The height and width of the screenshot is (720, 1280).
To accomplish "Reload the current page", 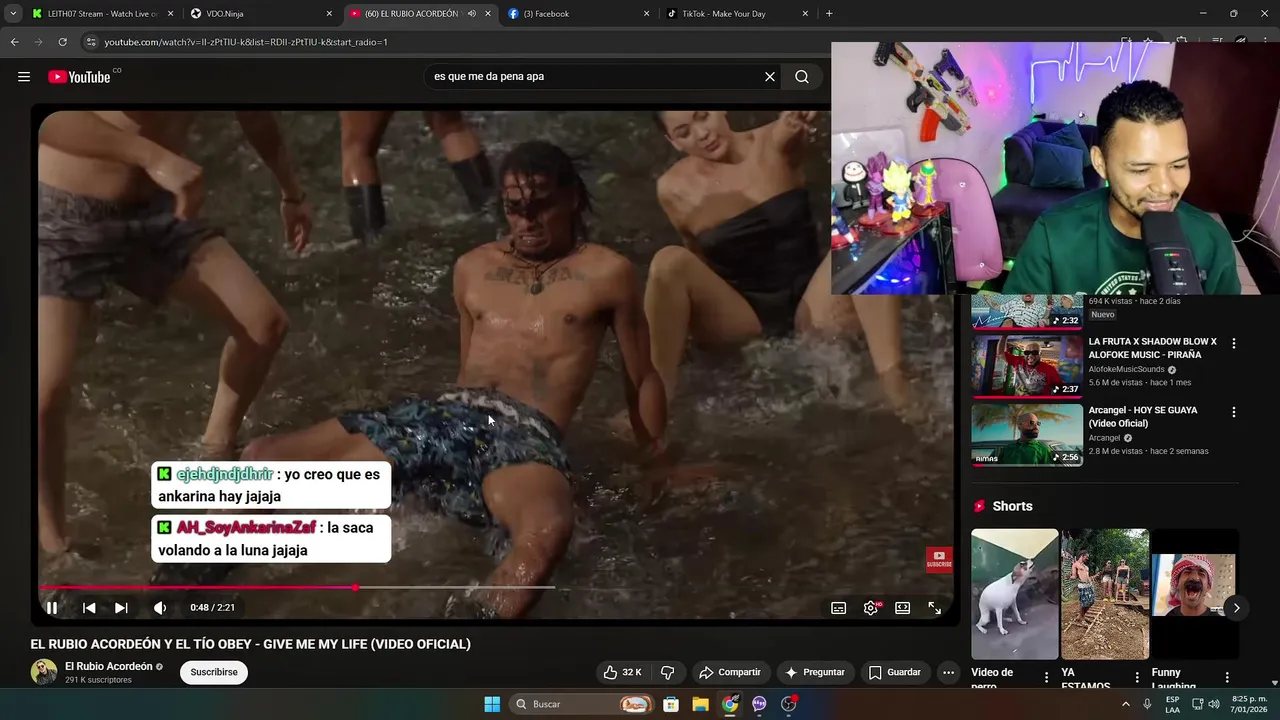I will (62, 42).
